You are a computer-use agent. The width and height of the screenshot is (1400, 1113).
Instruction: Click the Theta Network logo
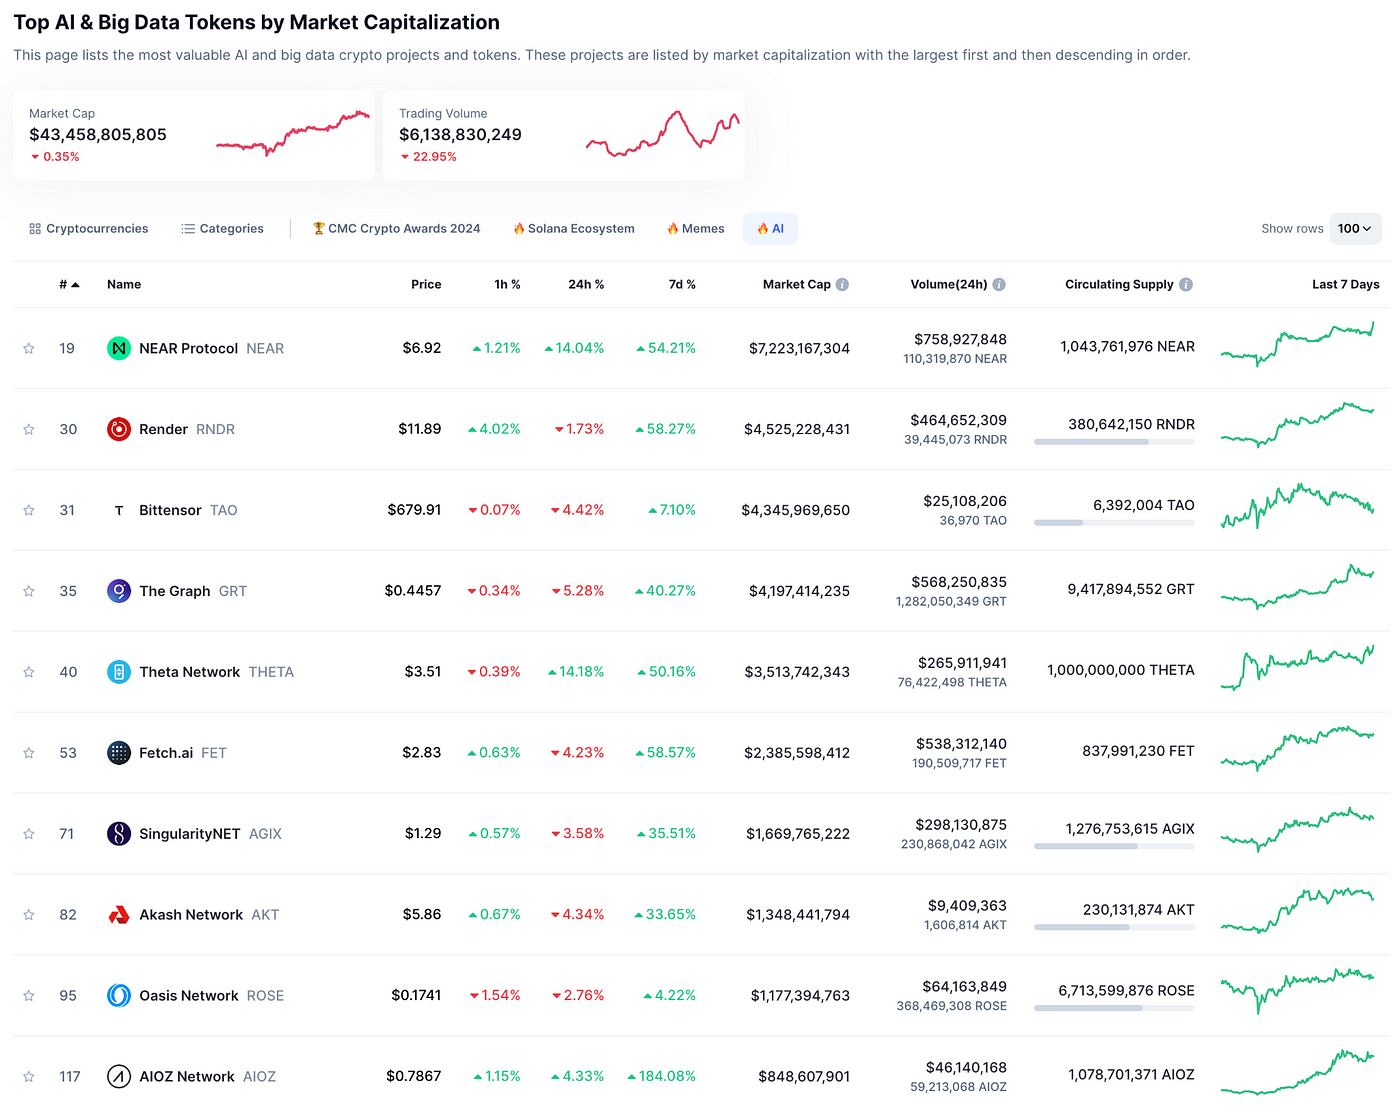coord(119,672)
